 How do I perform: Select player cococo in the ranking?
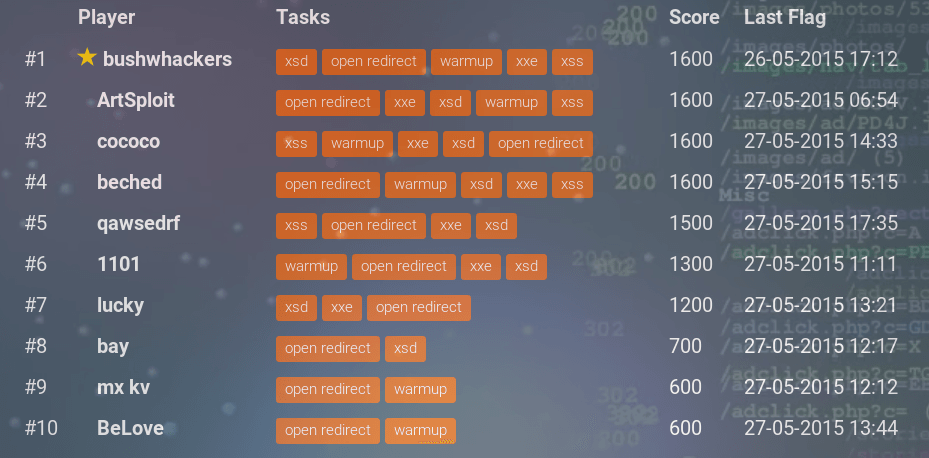128,141
